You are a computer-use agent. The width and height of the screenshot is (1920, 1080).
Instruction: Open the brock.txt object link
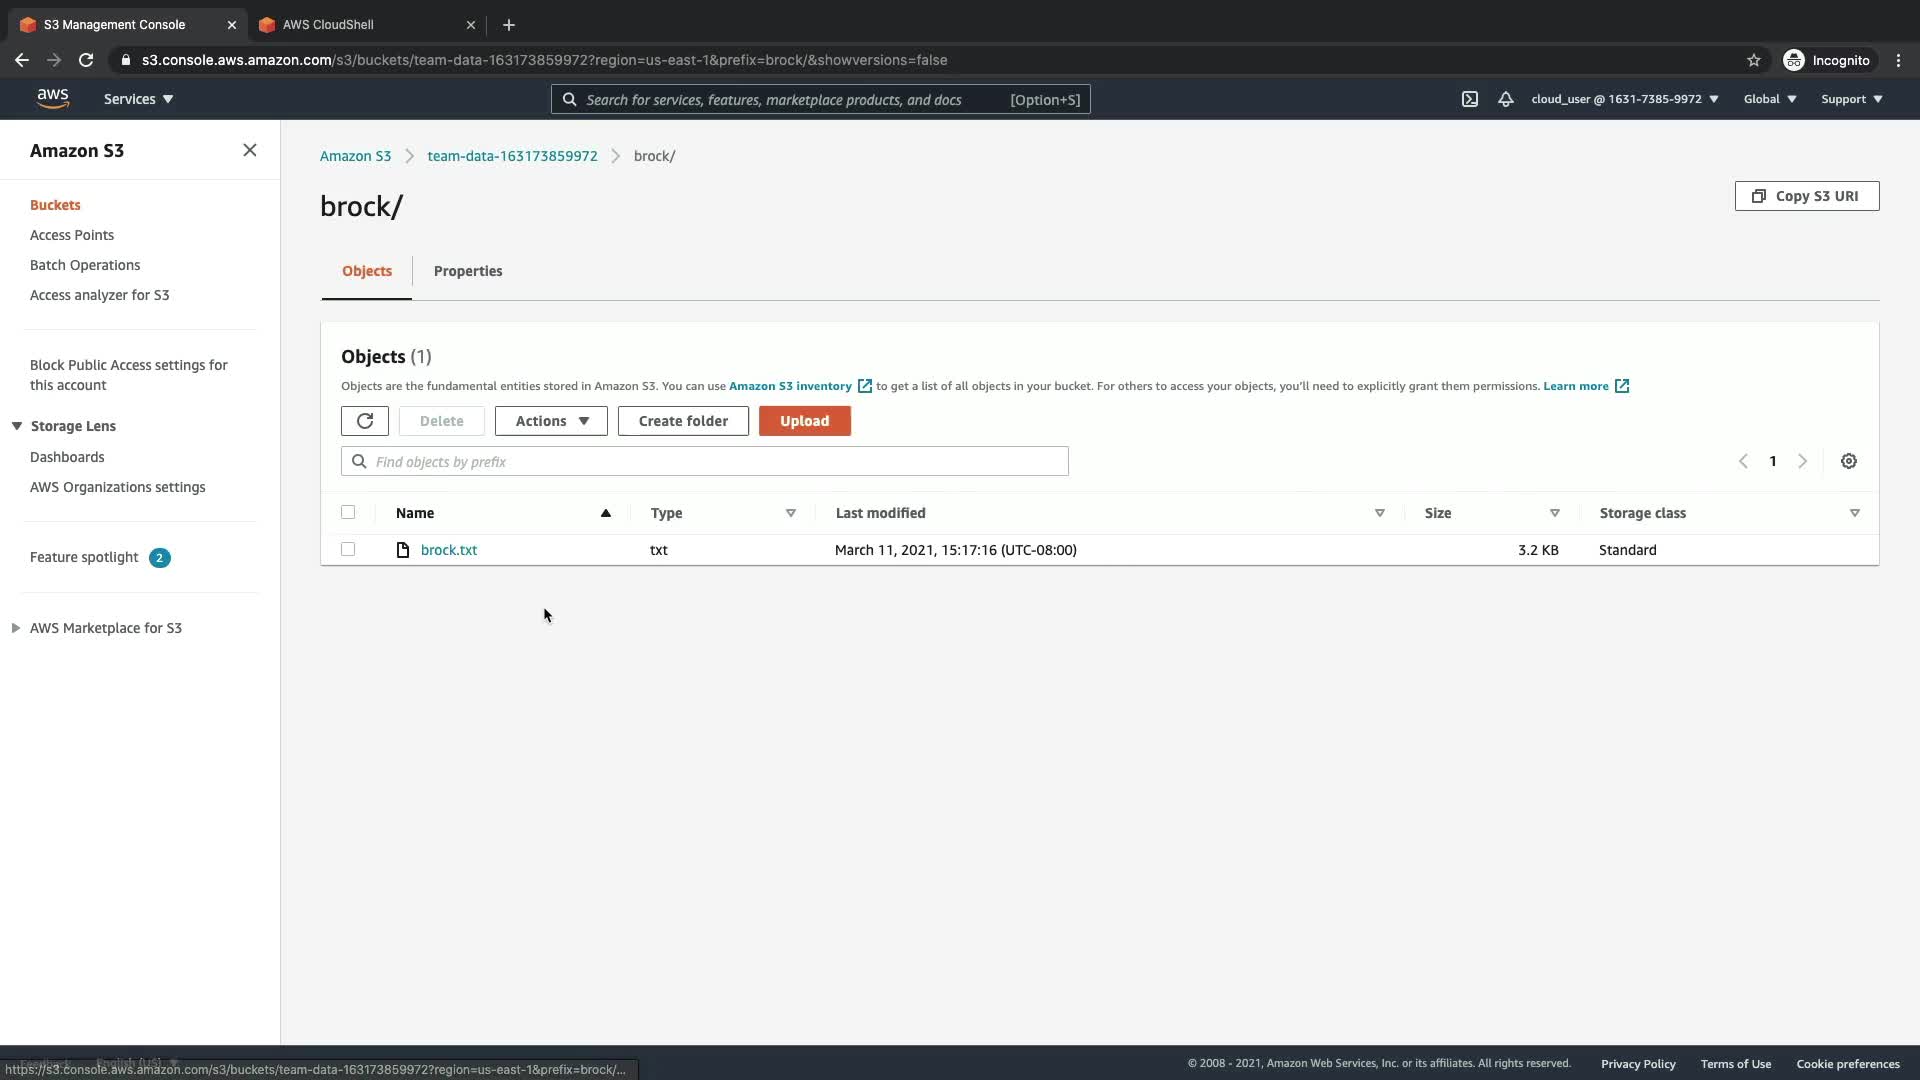[x=449, y=550]
